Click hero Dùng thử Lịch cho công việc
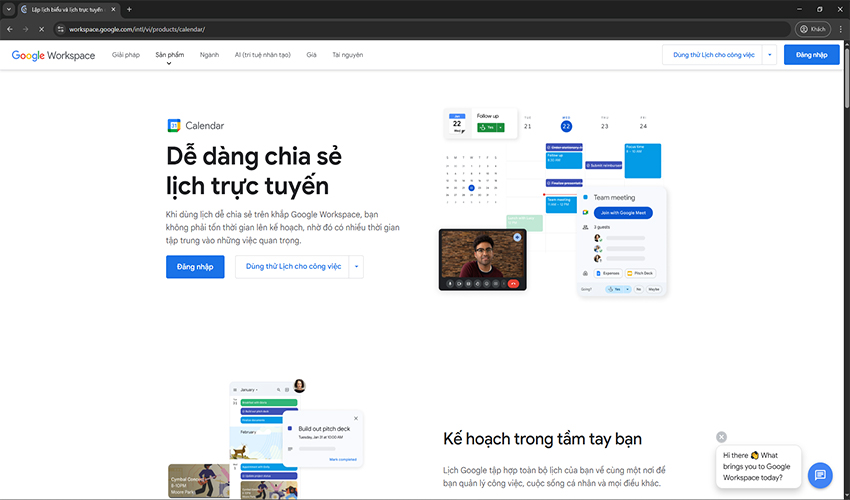 click(293, 267)
